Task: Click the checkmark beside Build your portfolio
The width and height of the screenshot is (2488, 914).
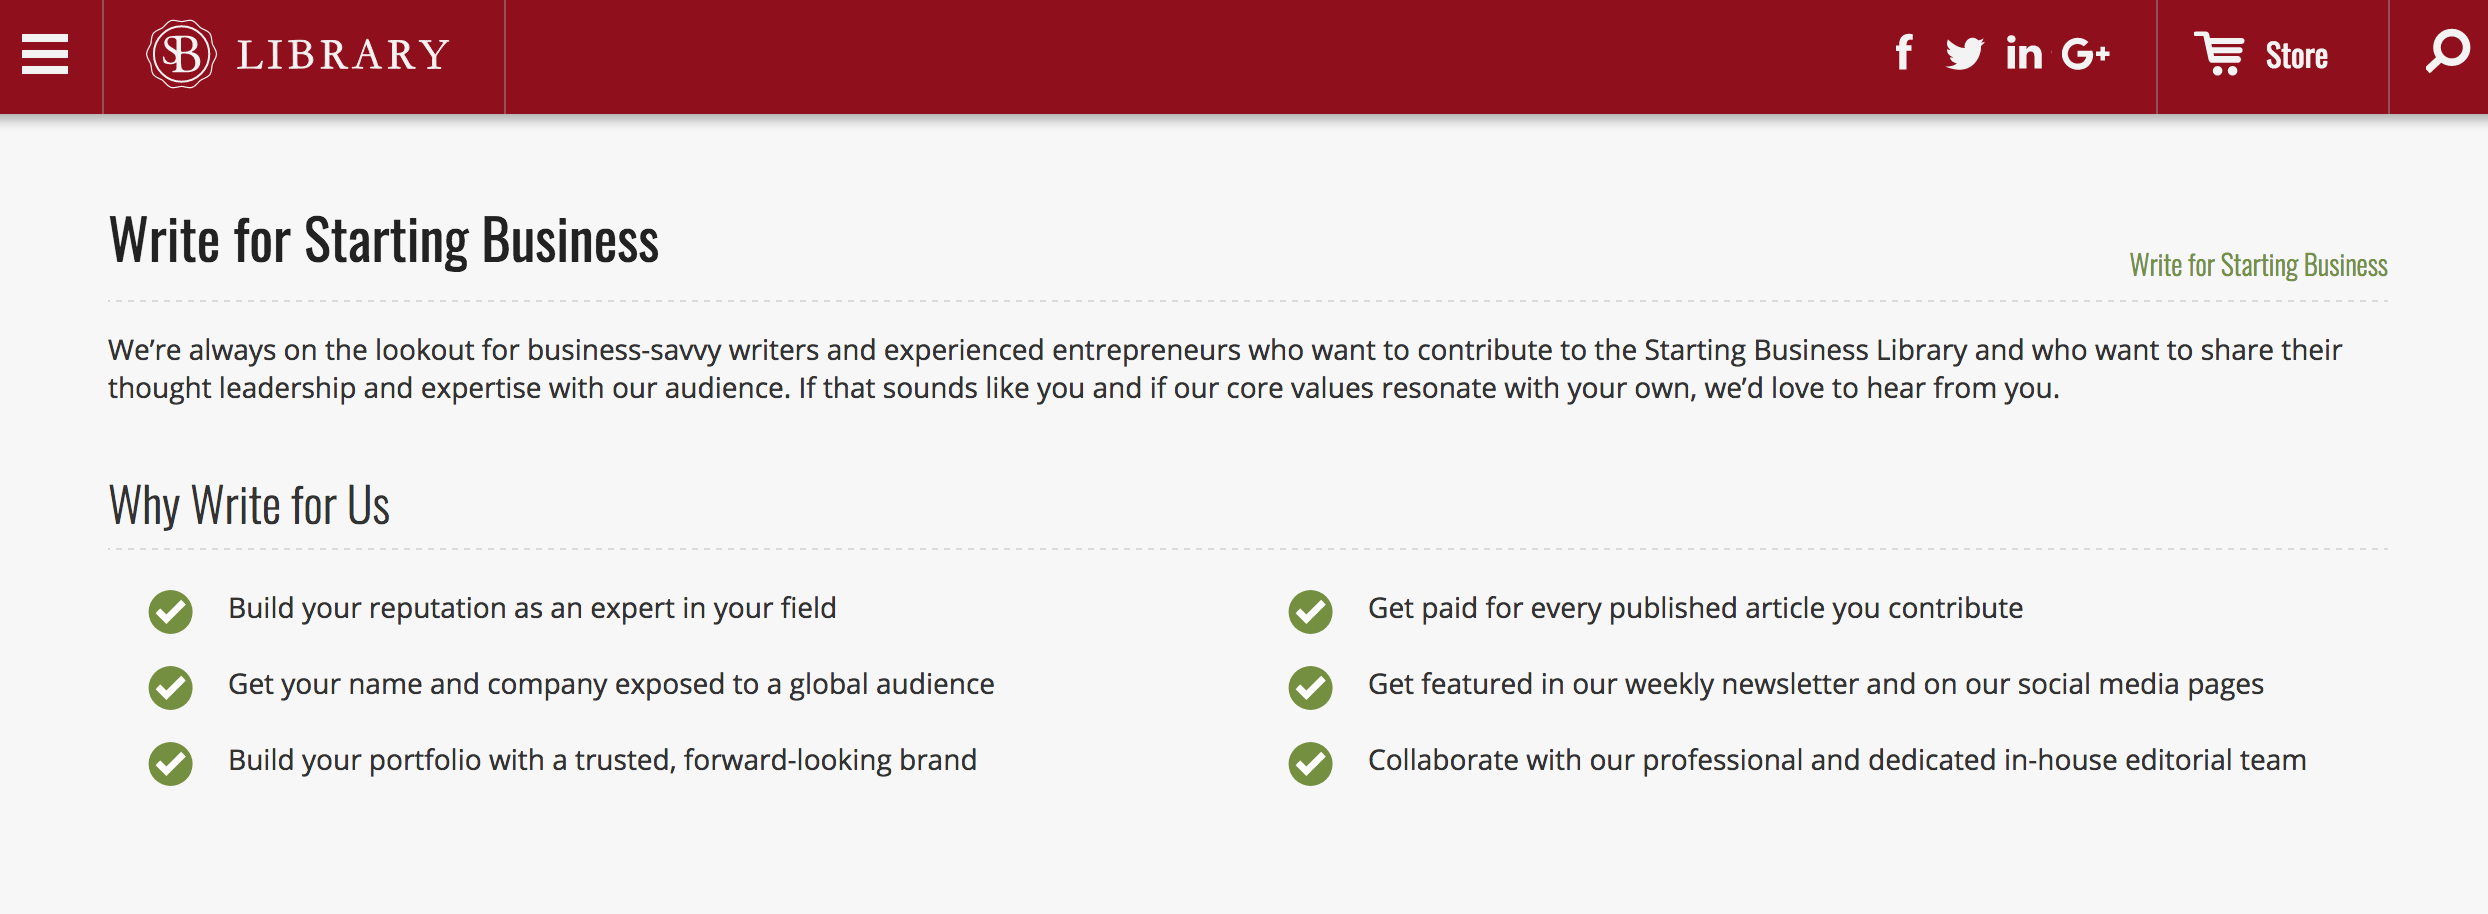Action: pyautogui.click(x=171, y=763)
